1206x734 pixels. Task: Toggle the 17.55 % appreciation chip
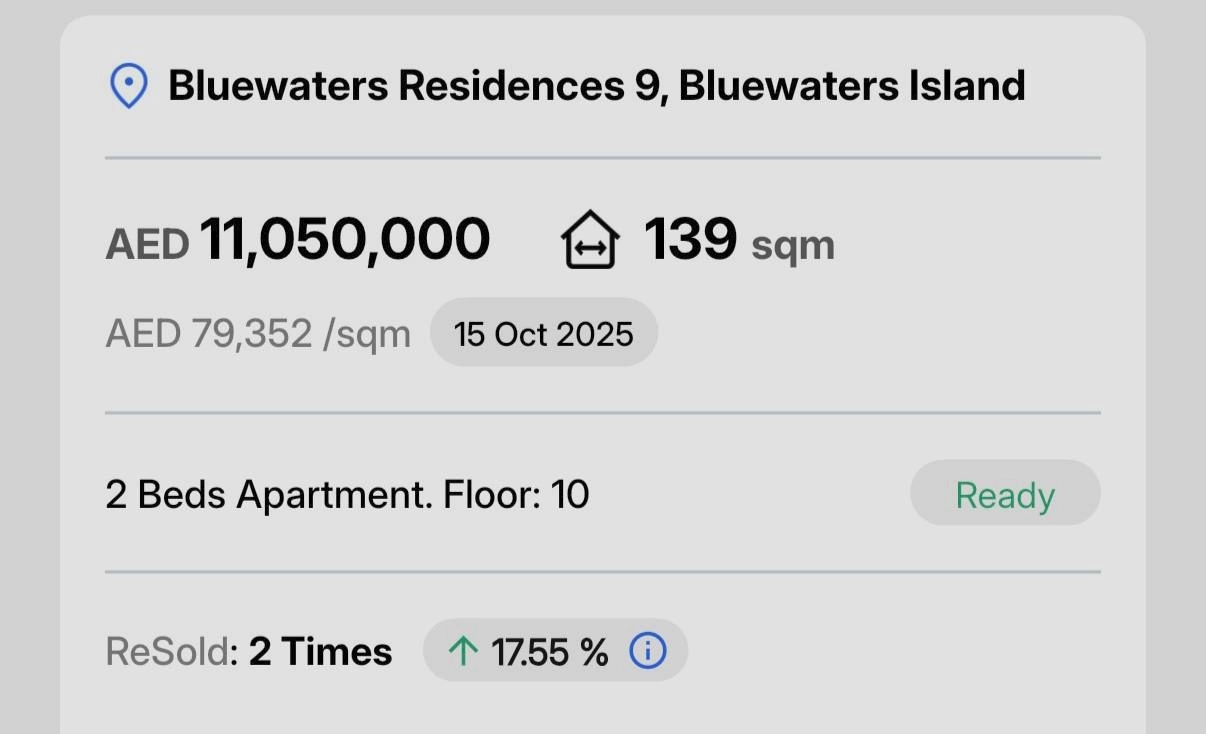pyautogui.click(x=555, y=650)
